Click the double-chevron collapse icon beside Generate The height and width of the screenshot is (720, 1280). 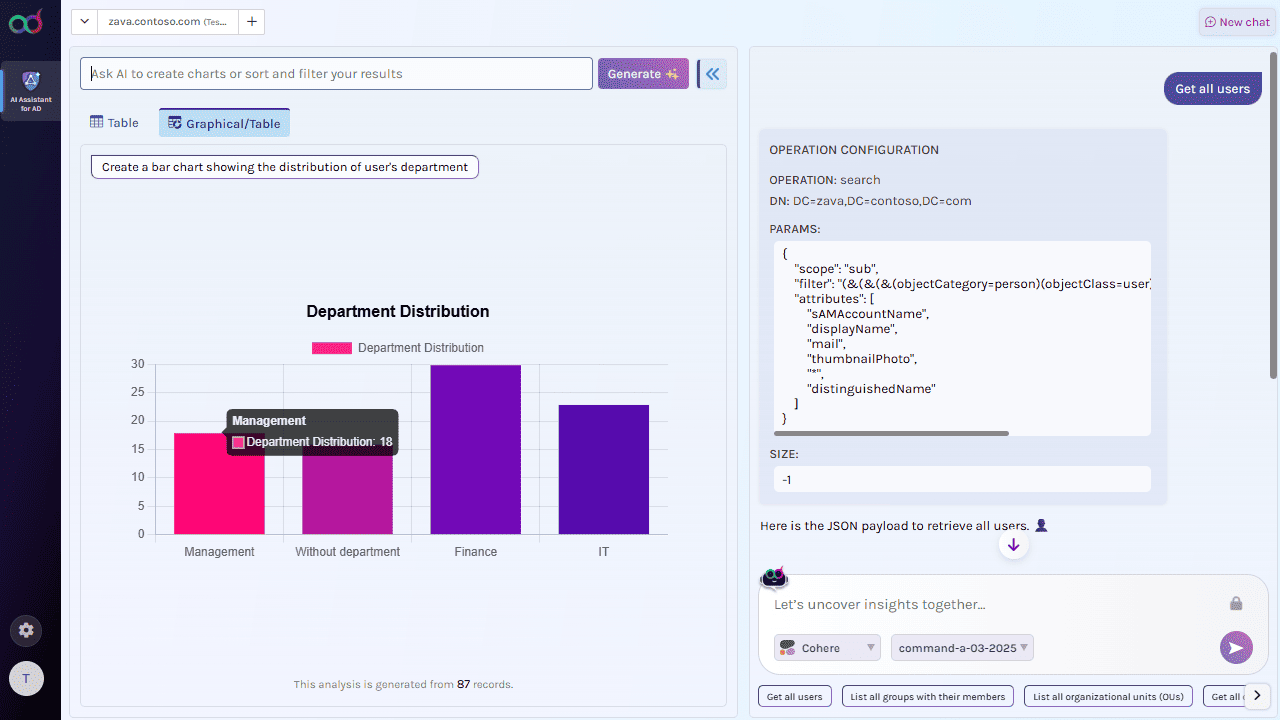coord(711,73)
